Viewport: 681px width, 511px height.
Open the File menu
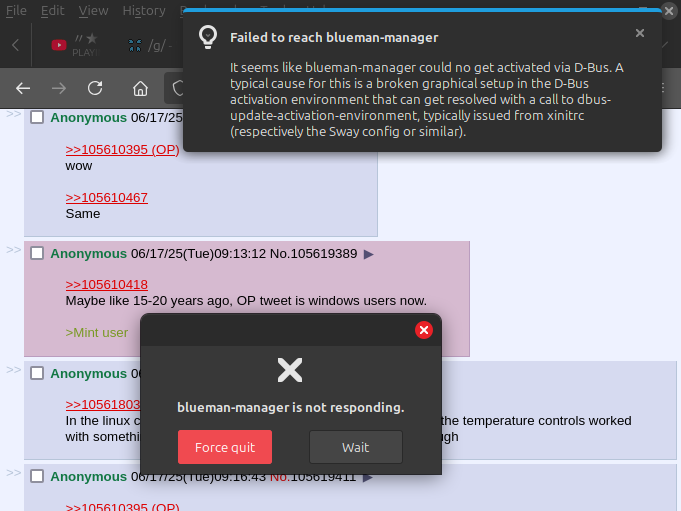pyautogui.click(x=16, y=10)
